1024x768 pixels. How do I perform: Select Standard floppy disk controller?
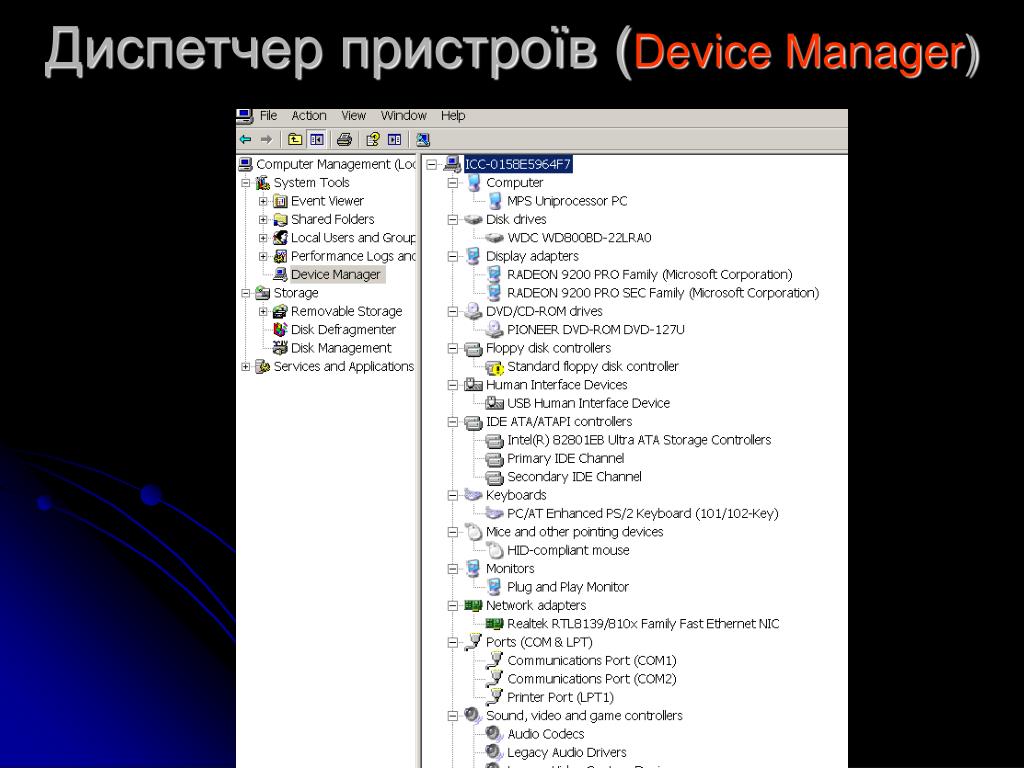tap(593, 366)
